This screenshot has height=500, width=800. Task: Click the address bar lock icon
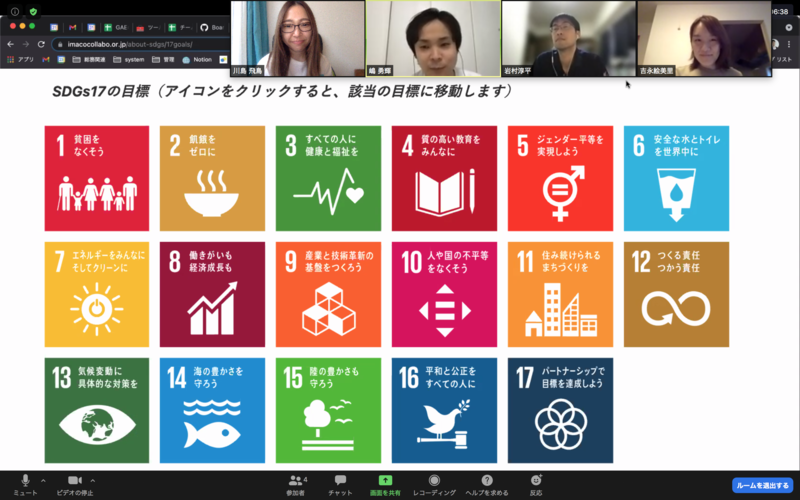coord(61,44)
